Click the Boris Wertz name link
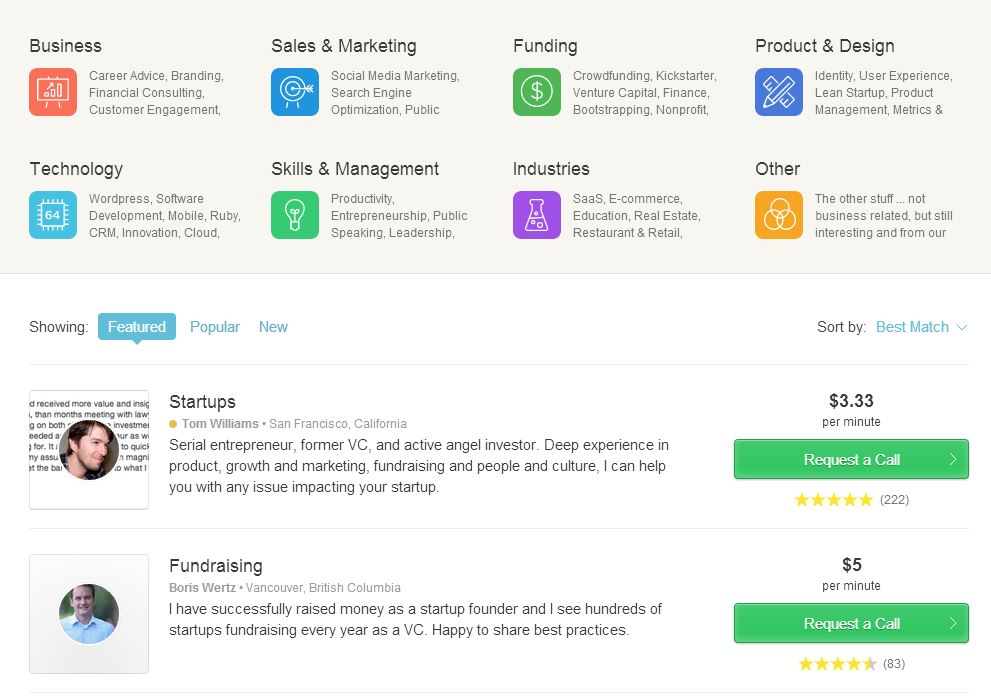The image size is (991, 697). [x=203, y=588]
